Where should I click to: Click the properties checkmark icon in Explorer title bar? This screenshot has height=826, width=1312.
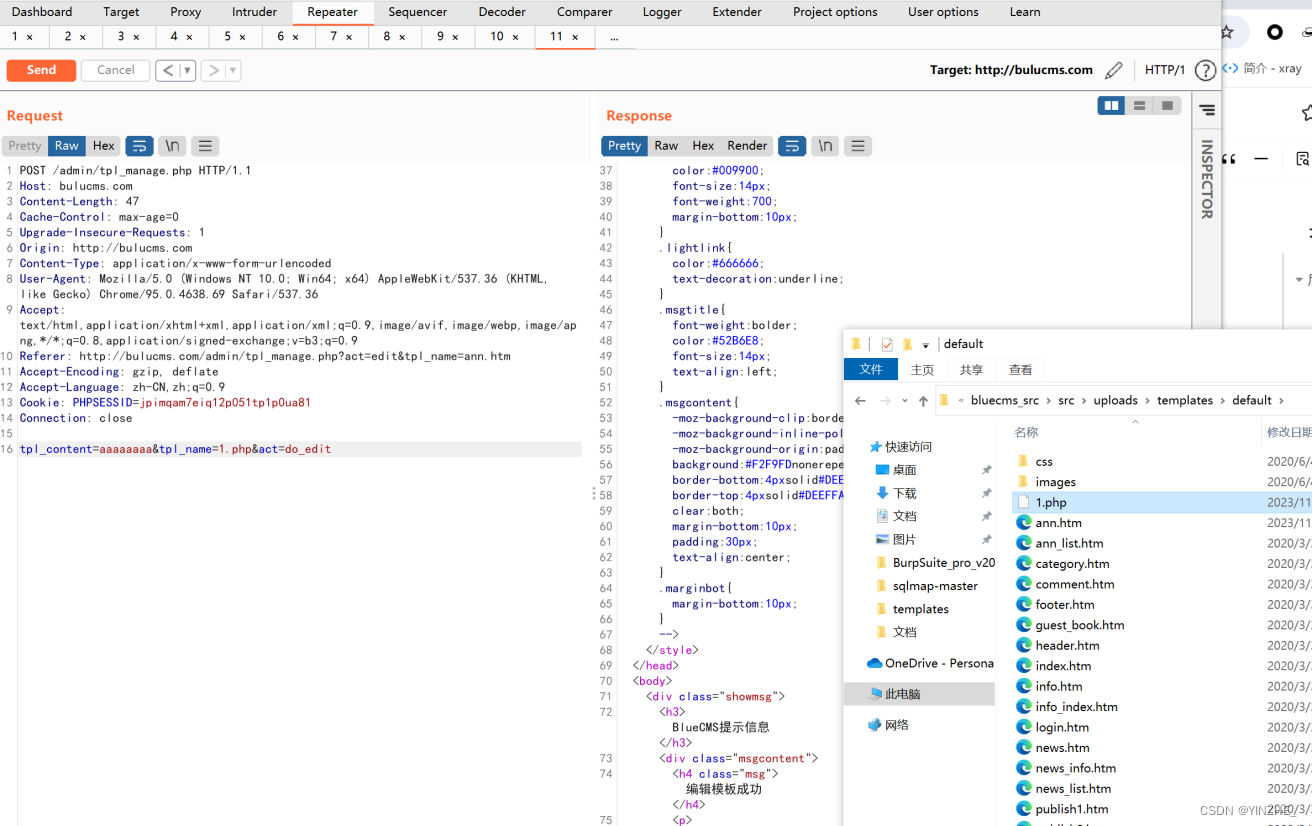(886, 344)
